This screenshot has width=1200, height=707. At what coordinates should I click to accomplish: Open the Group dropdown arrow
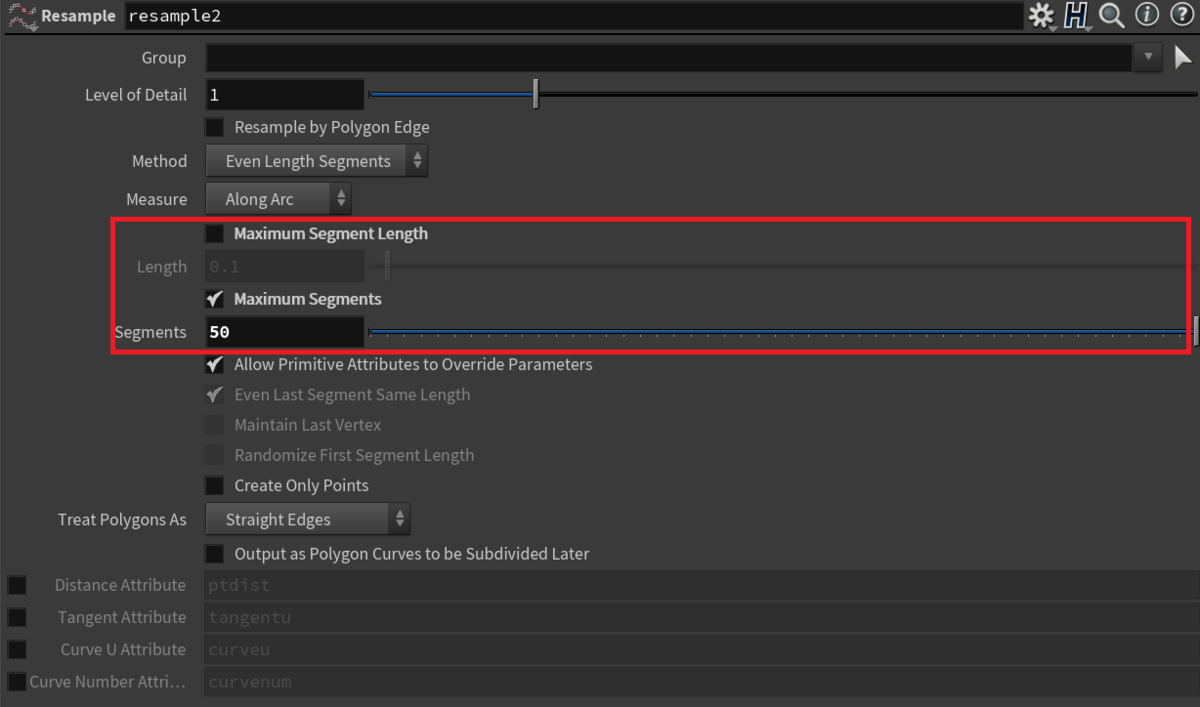coord(1148,58)
